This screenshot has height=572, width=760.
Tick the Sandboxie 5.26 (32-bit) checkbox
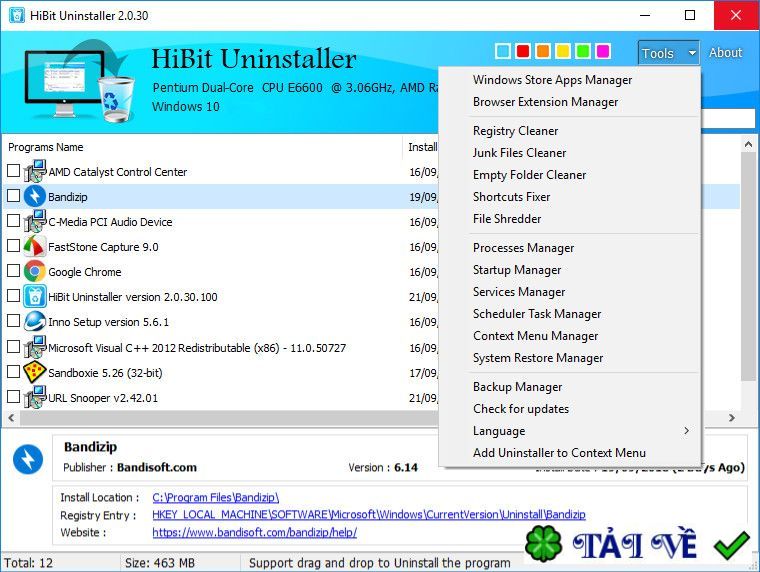coord(14,371)
